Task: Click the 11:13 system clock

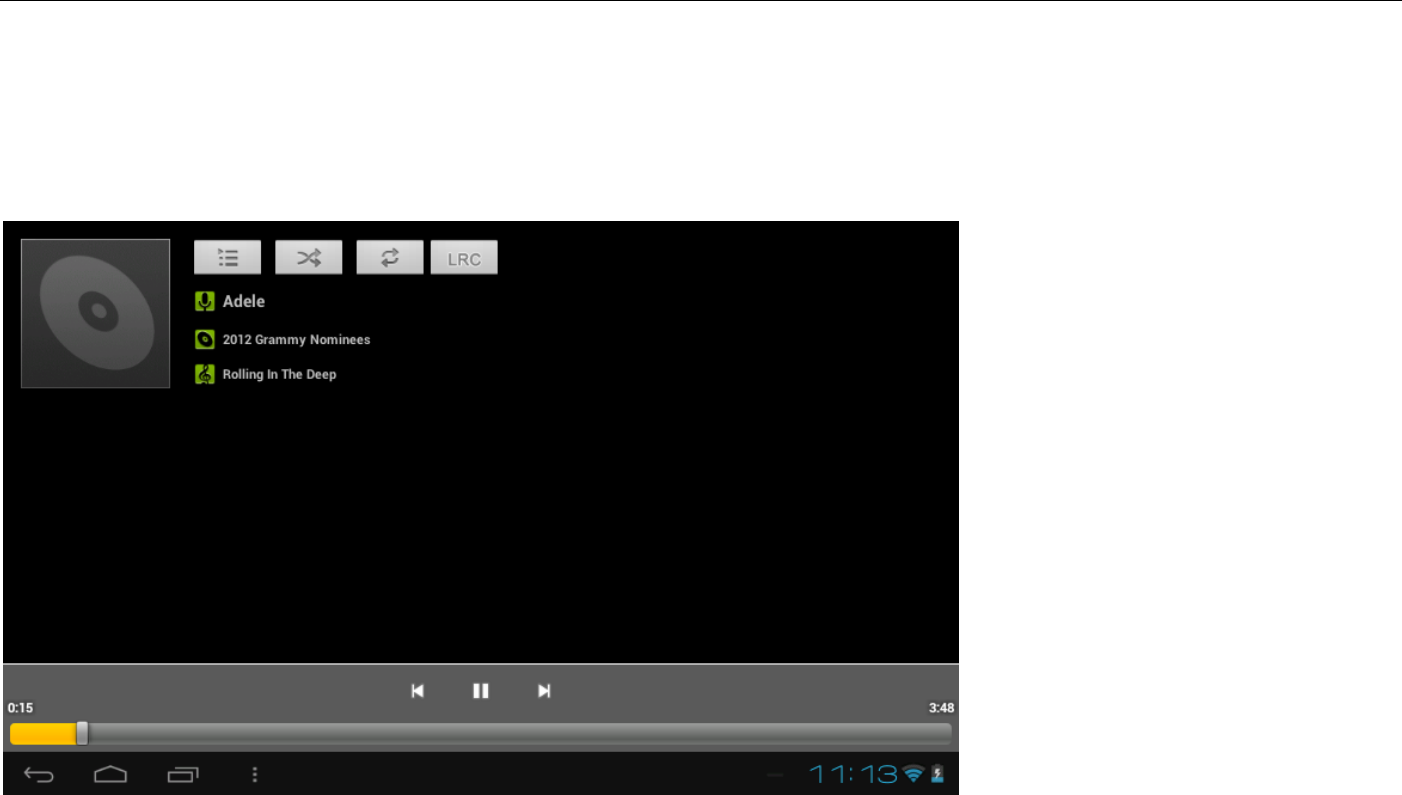Action: 853,774
